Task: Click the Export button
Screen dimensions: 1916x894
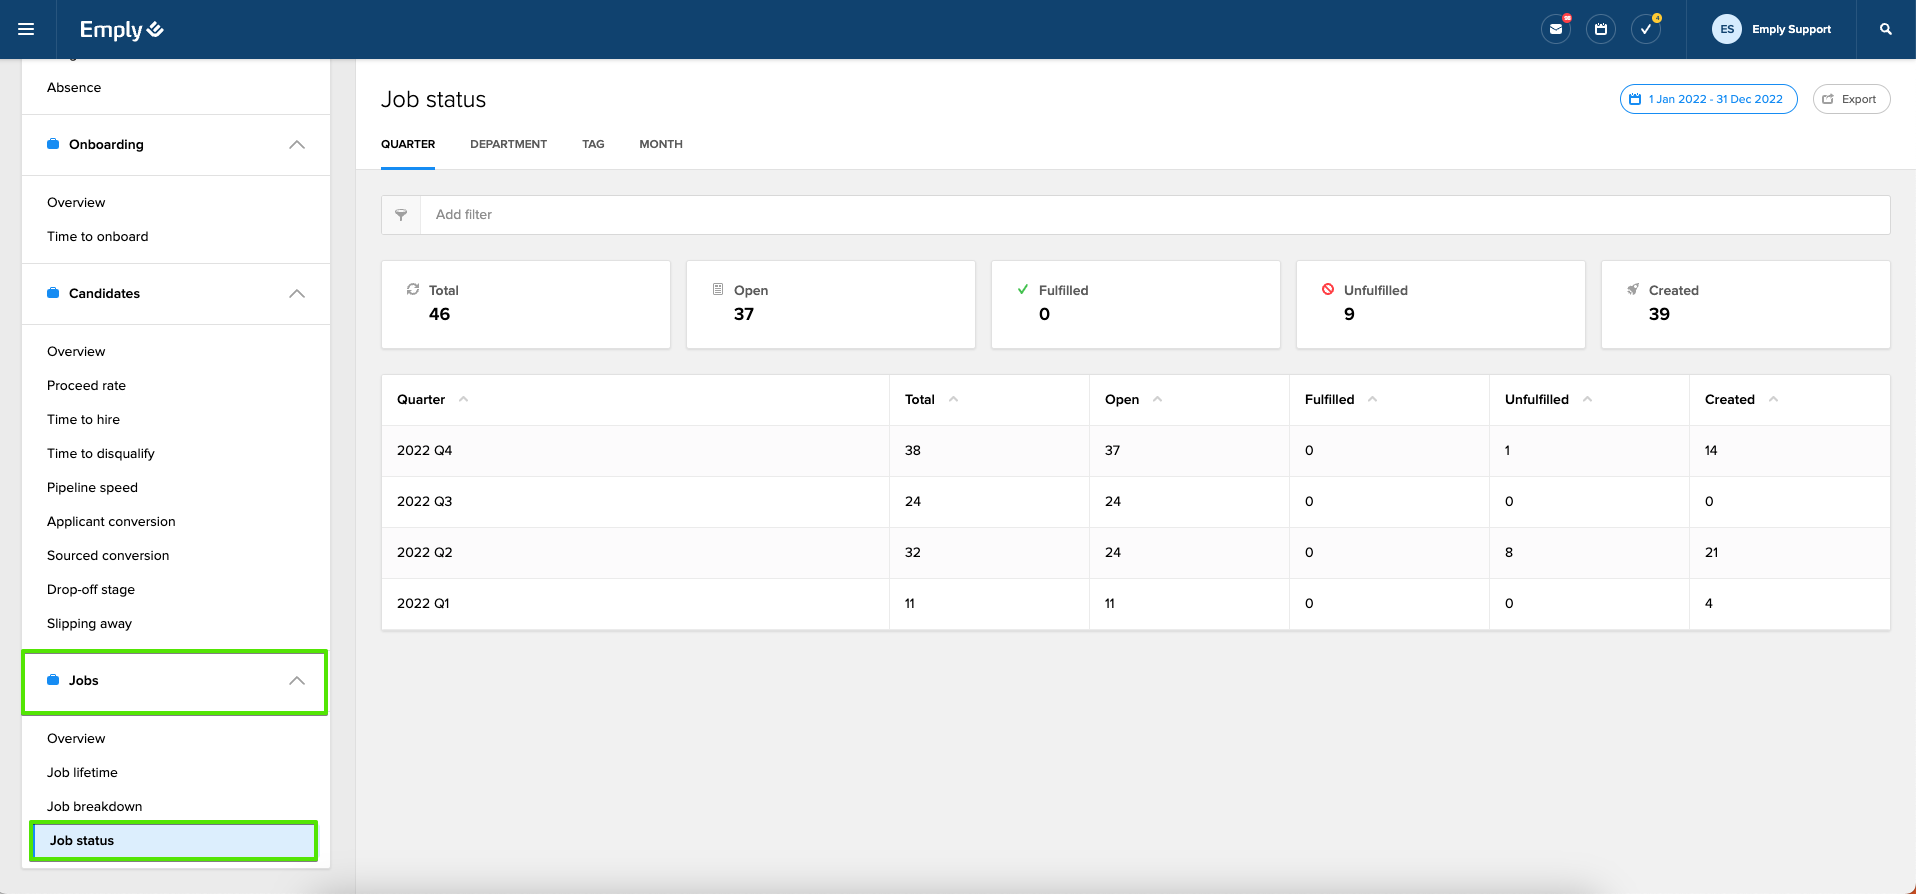Action: 1851,99
